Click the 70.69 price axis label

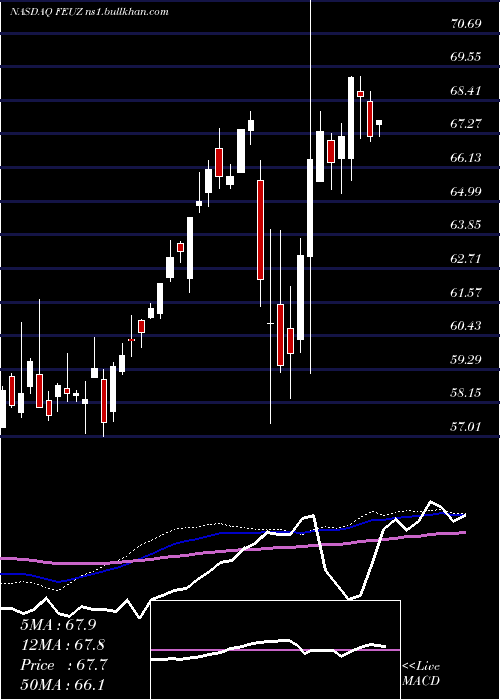tap(466, 23)
